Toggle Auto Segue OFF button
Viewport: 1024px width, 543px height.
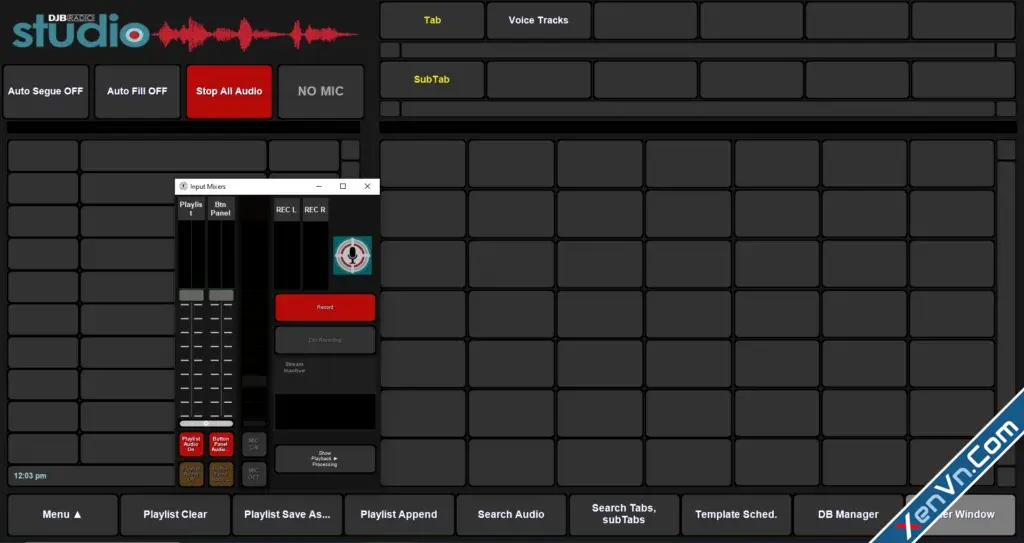(46, 91)
